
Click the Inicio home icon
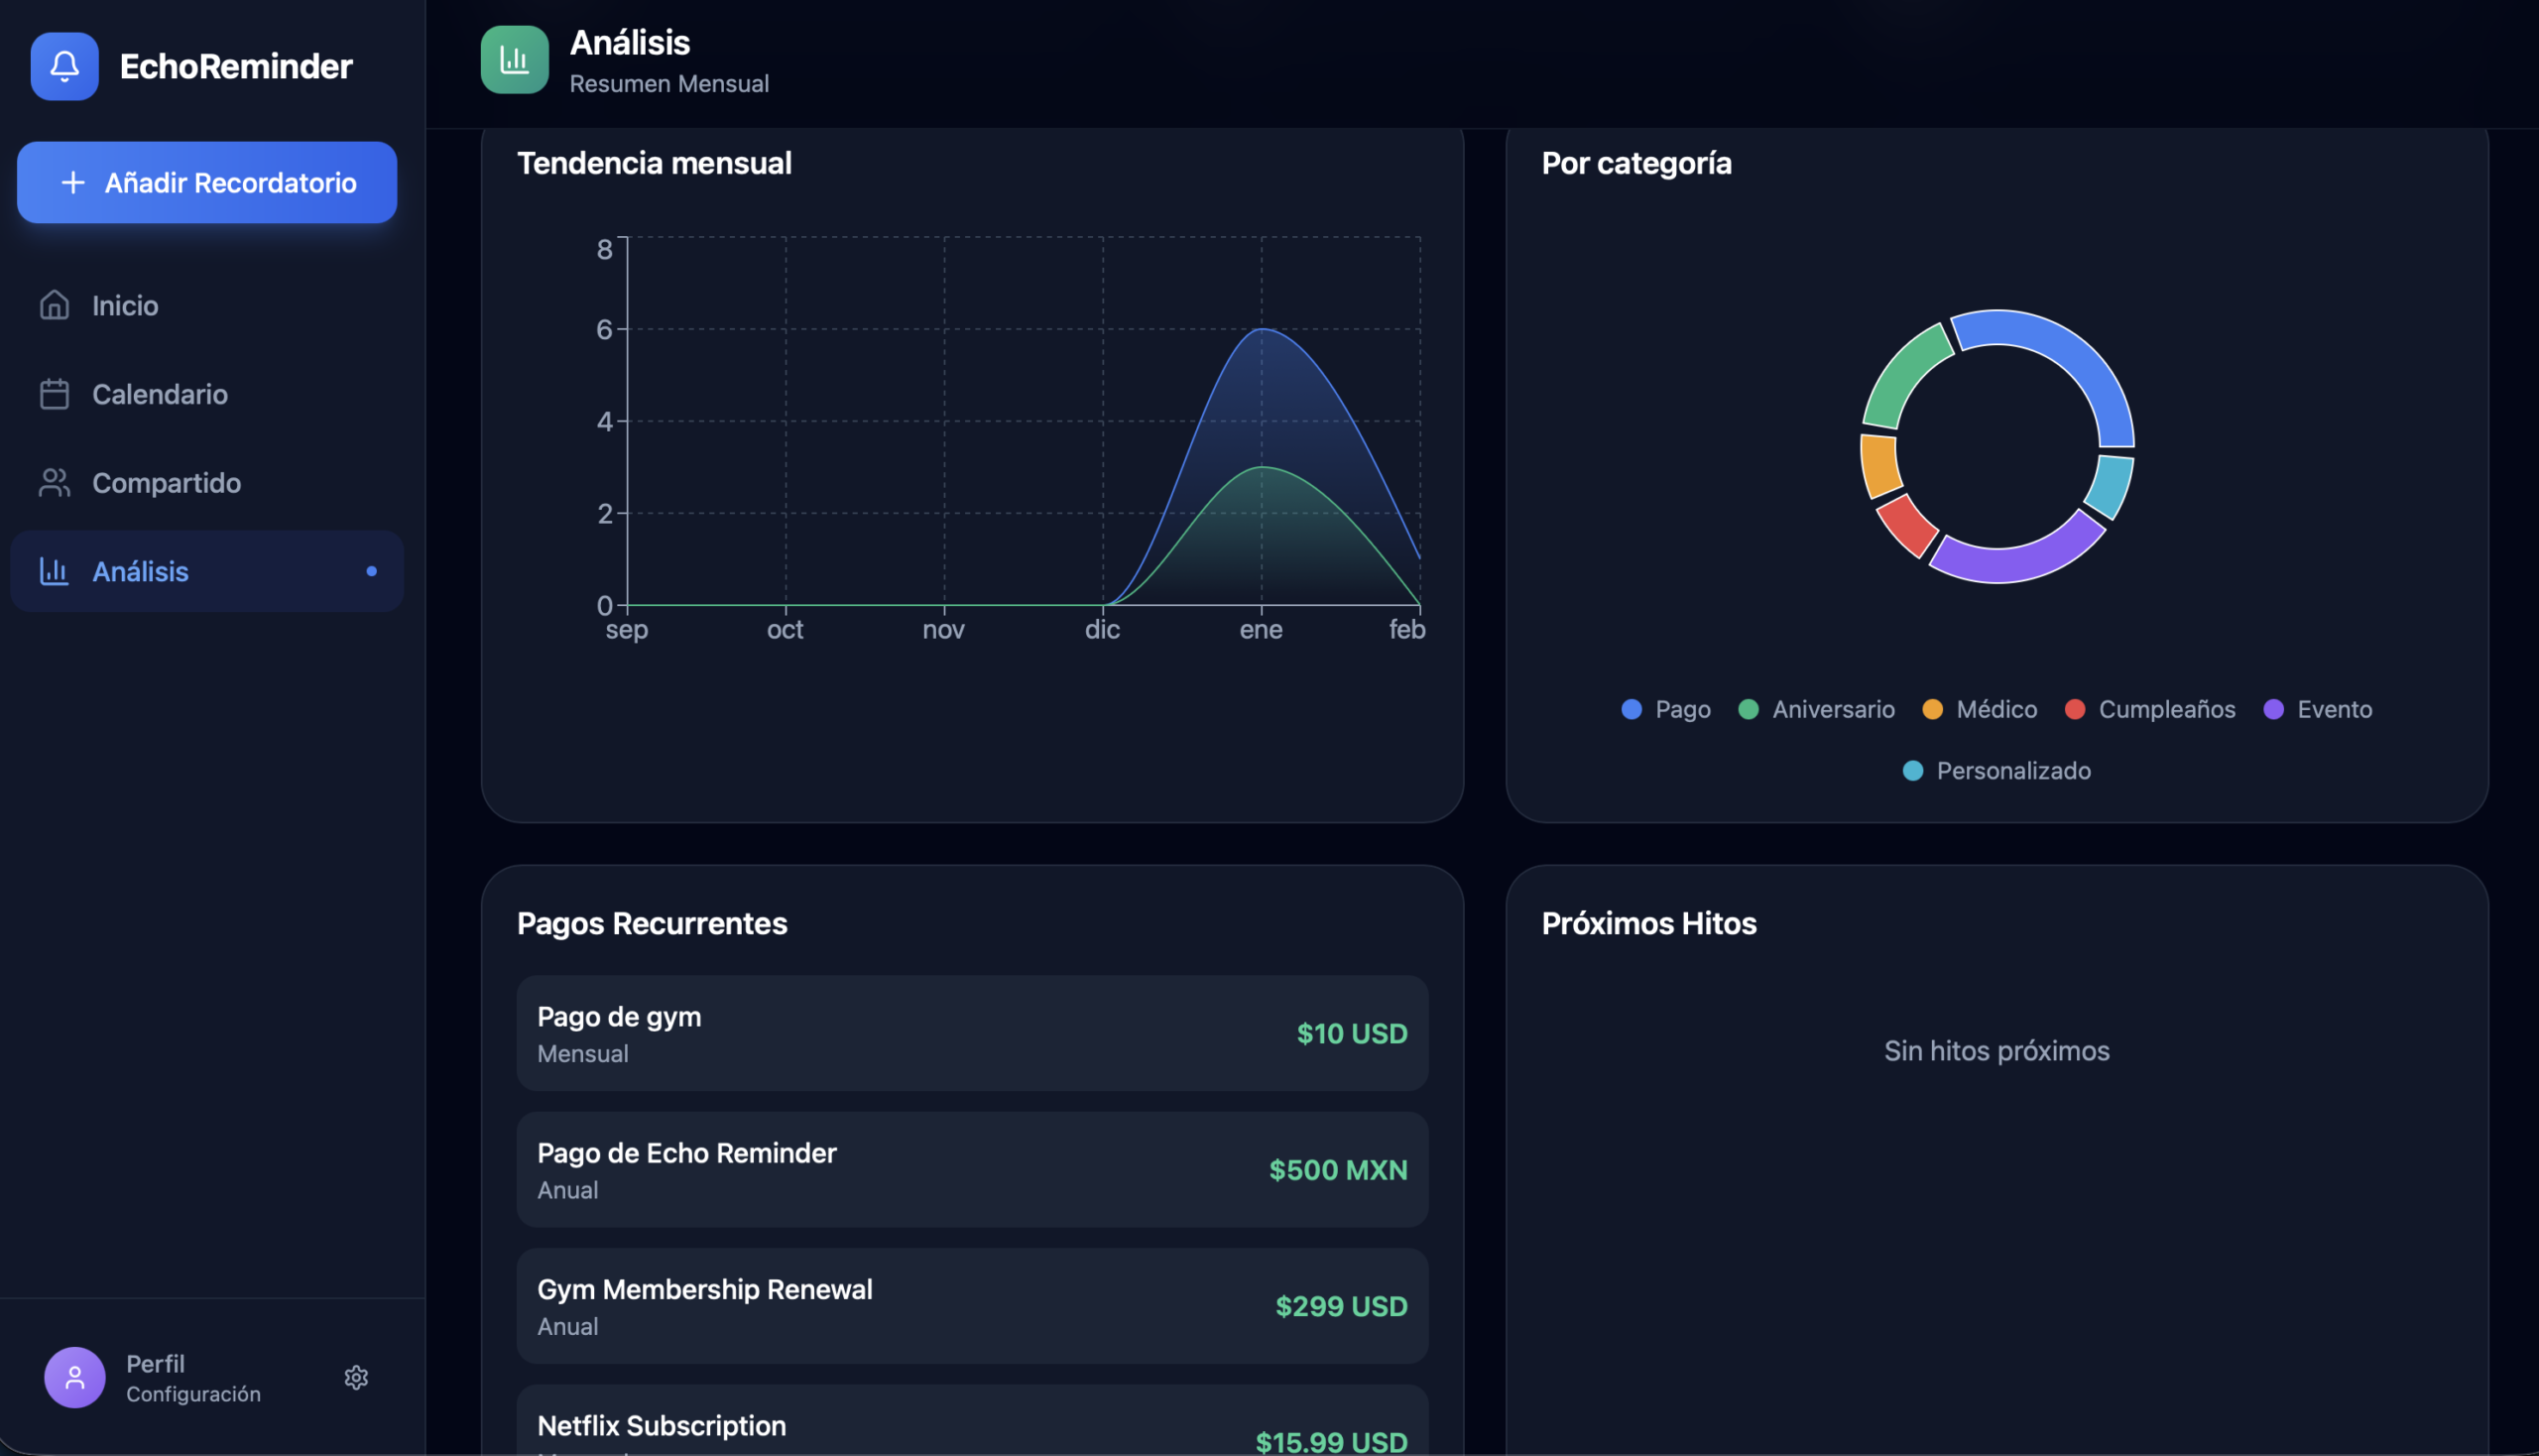[x=54, y=305]
